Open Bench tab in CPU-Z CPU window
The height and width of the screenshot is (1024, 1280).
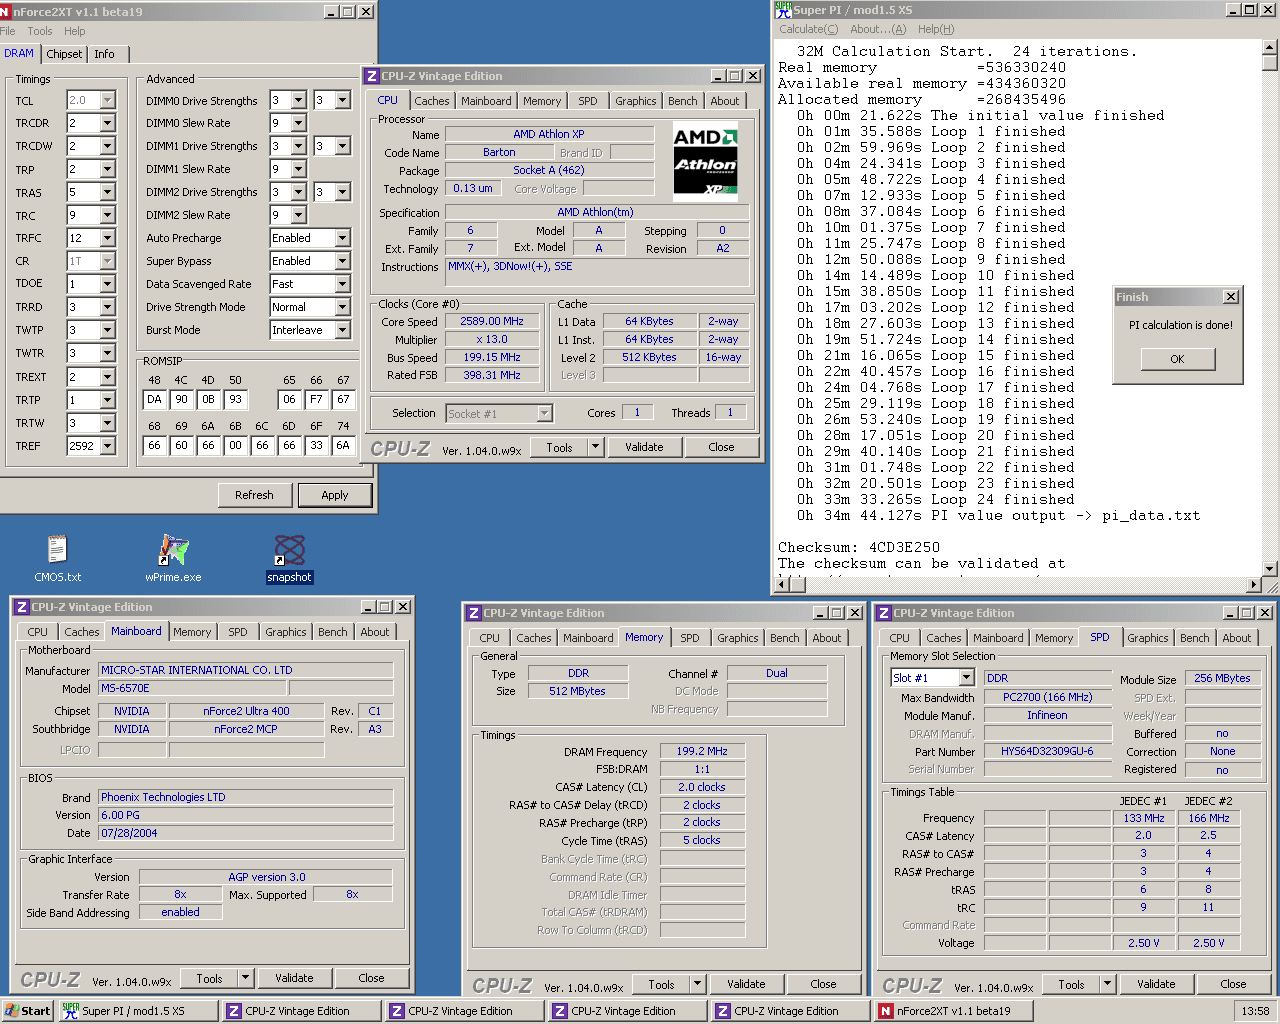coord(682,101)
